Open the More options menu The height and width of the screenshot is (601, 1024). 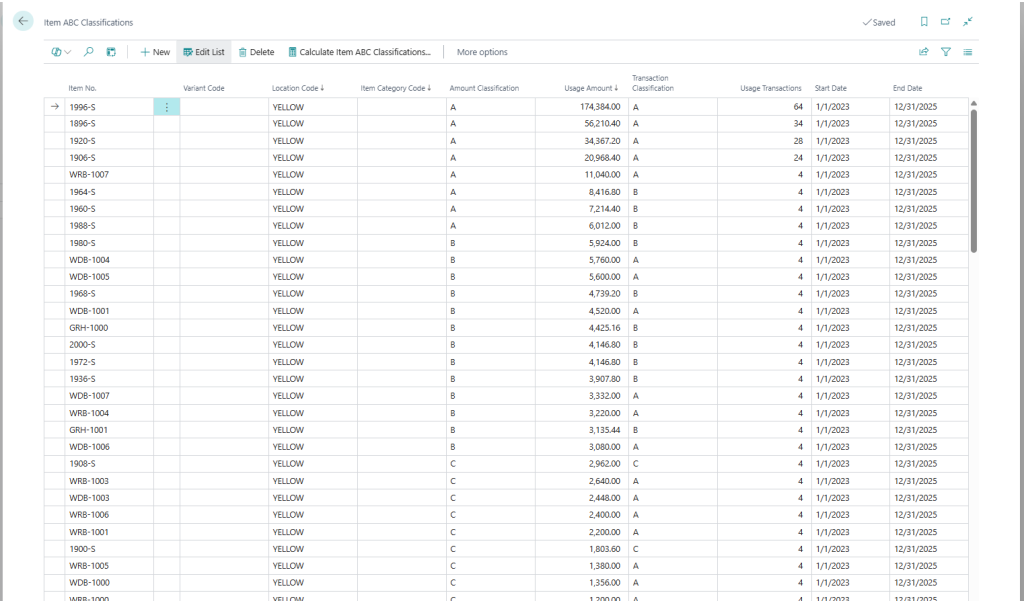pos(482,52)
